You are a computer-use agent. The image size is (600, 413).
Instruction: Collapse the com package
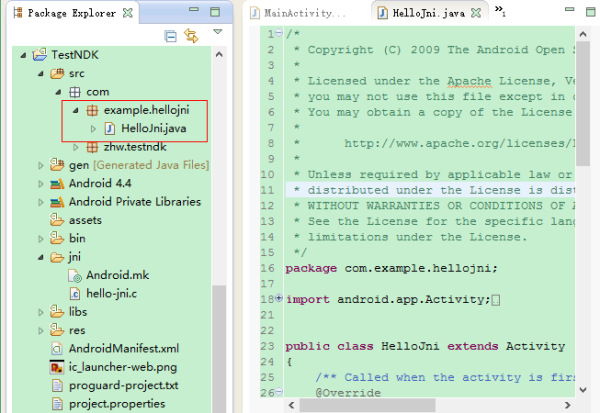(58, 92)
